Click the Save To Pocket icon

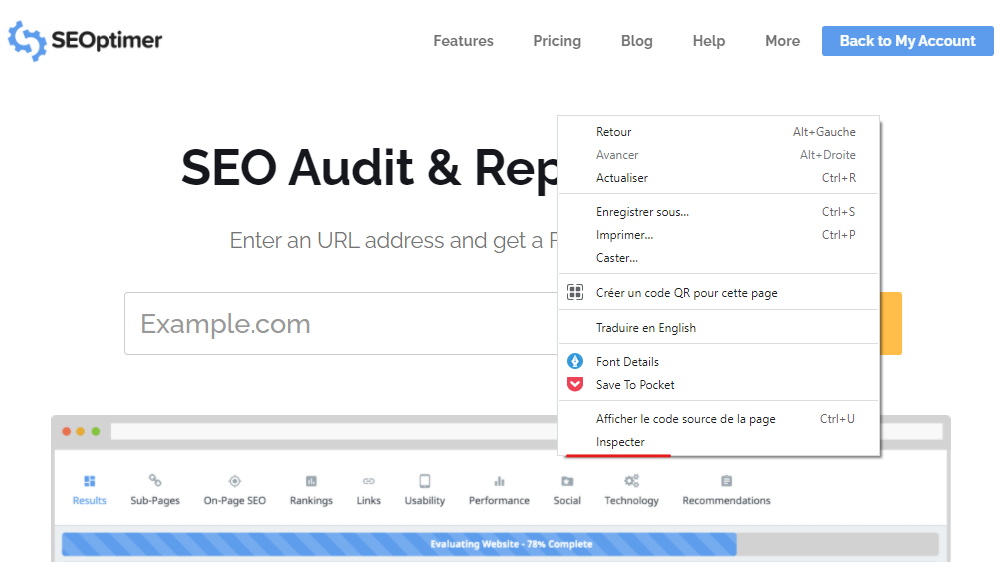pos(575,385)
